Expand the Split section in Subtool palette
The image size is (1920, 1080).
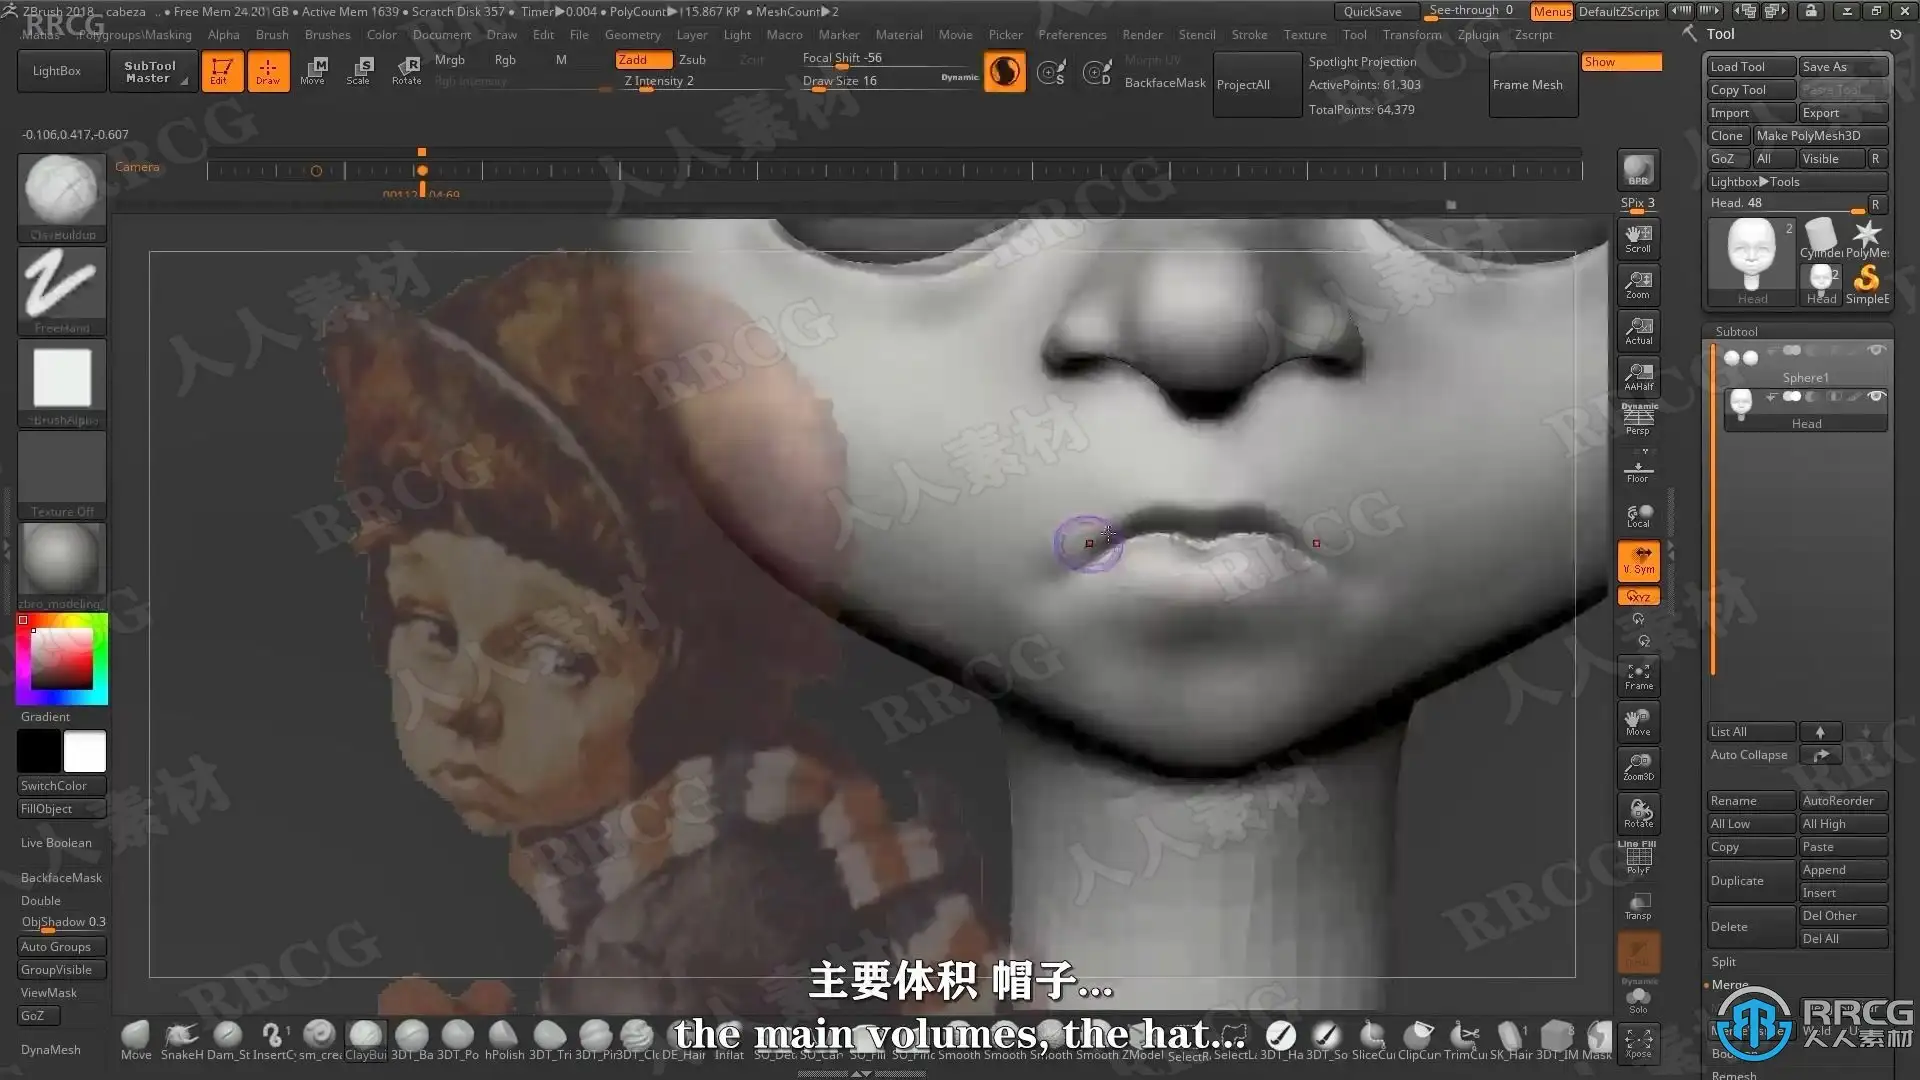tap(1723, 962)
